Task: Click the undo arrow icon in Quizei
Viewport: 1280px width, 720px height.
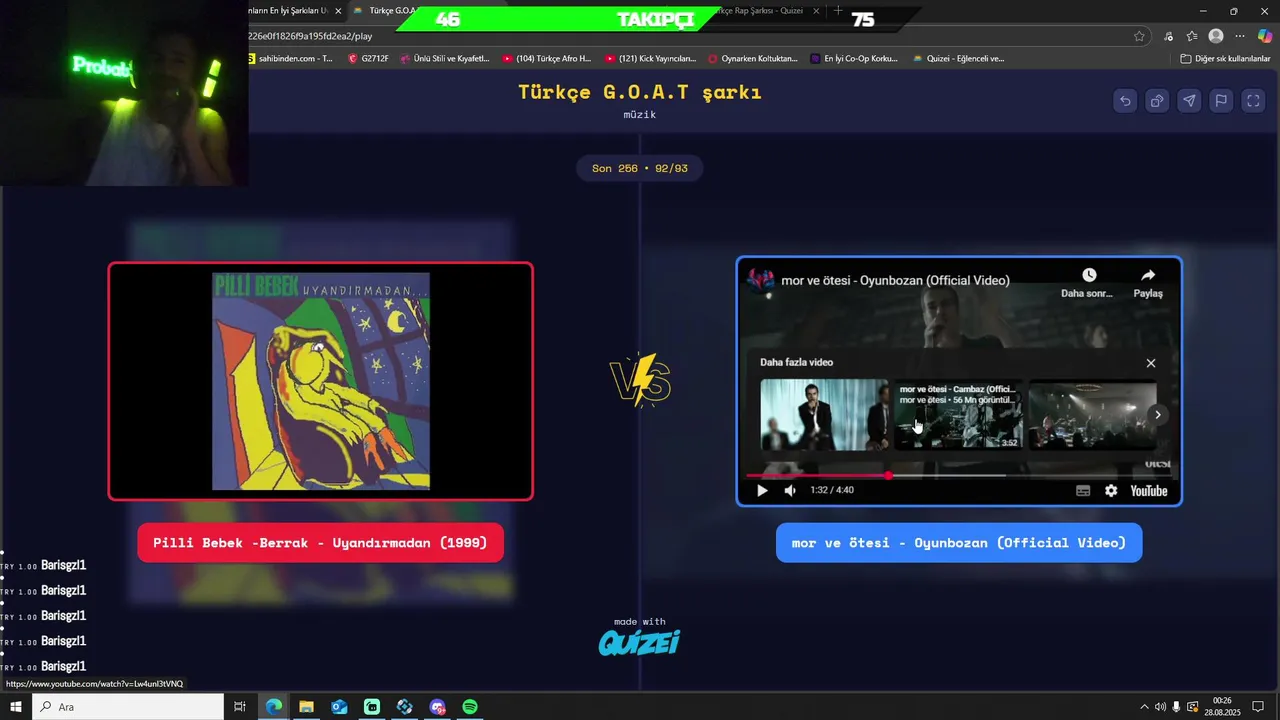Action: 1125,100
